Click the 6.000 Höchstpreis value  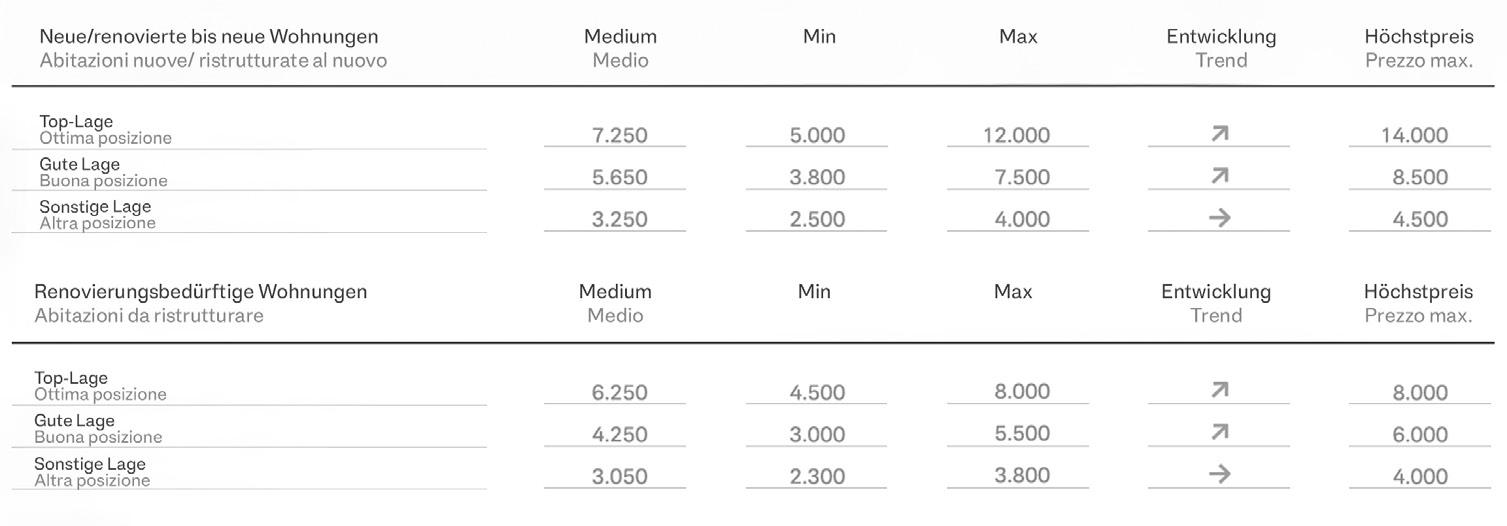[1420, 434]
